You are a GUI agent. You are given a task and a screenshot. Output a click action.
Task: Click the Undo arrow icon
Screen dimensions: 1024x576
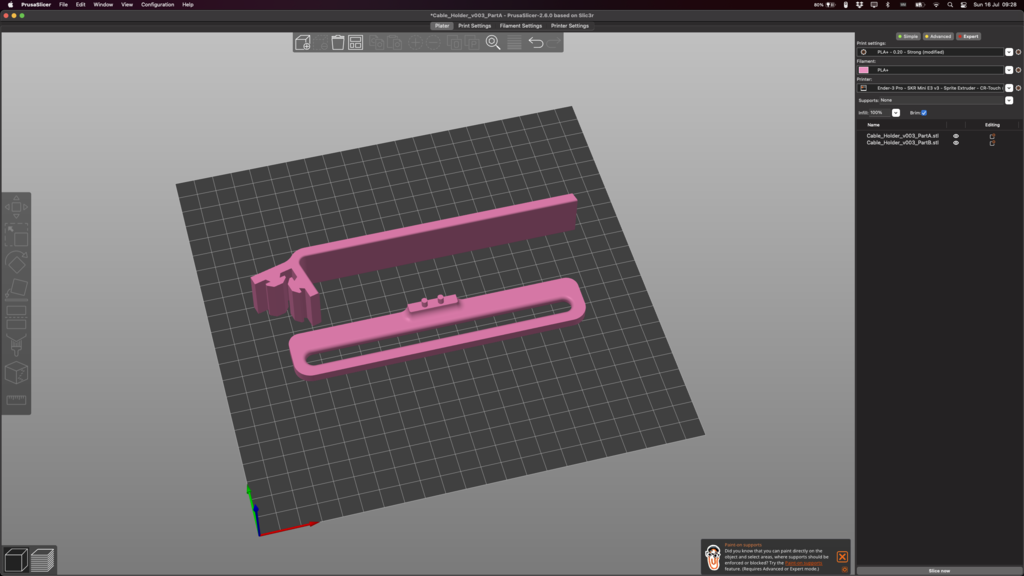click(536, 44)
